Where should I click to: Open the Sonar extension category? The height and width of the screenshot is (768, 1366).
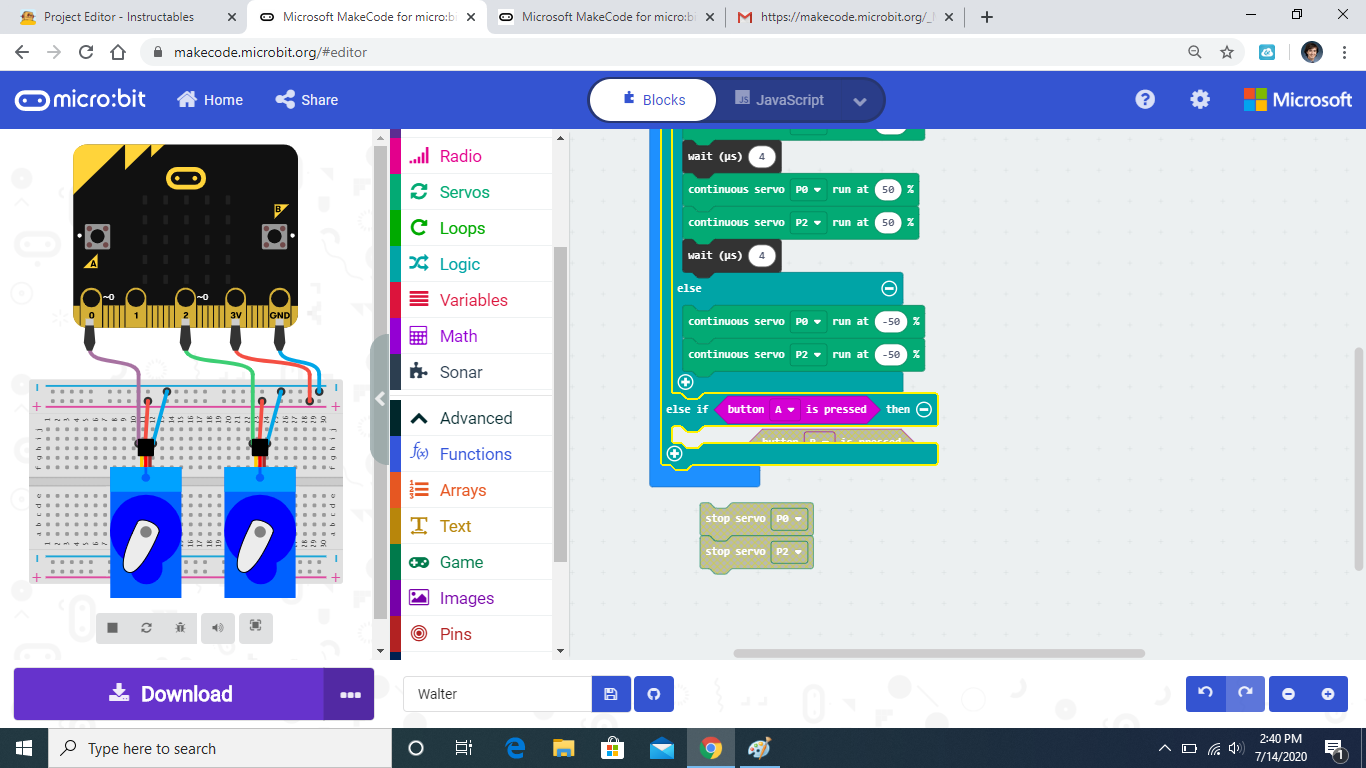tap(471, 372)
